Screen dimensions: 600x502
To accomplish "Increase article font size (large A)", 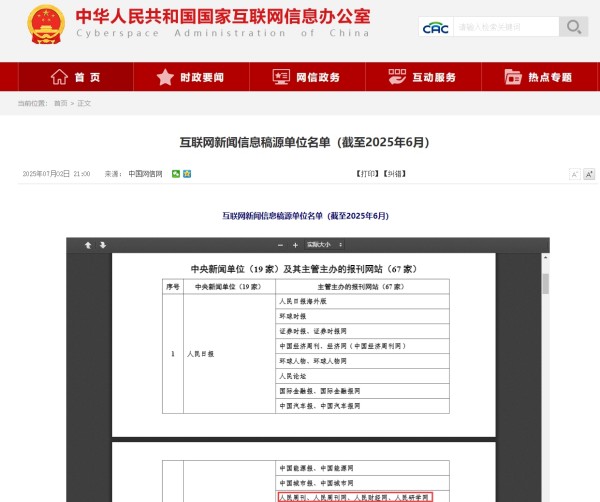I will [589, 174].
